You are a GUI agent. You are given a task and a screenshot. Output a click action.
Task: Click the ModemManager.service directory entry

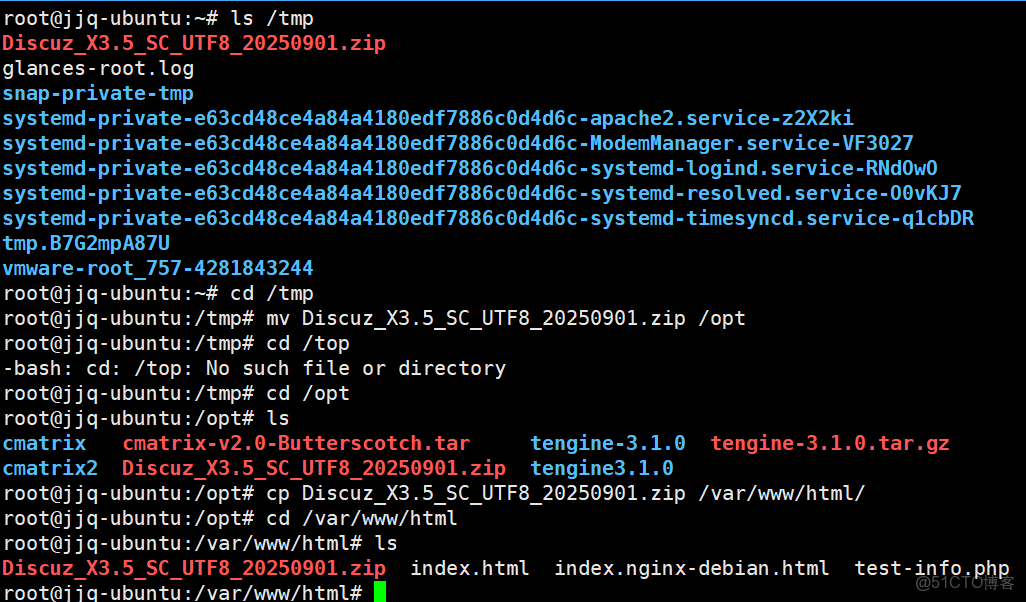coord(458,144)
